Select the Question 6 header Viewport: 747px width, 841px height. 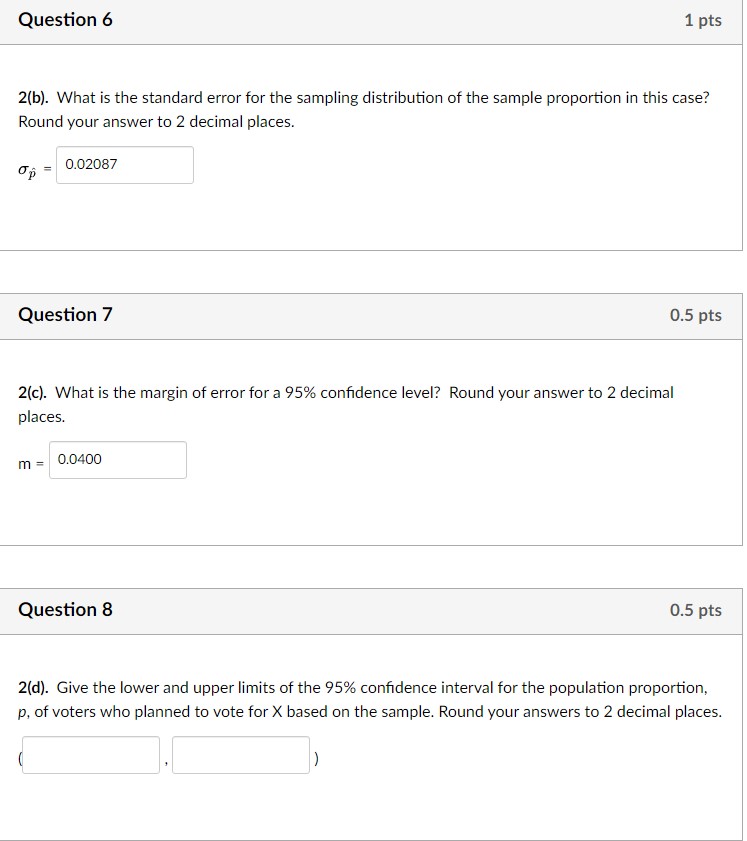[x=66, y=19]
